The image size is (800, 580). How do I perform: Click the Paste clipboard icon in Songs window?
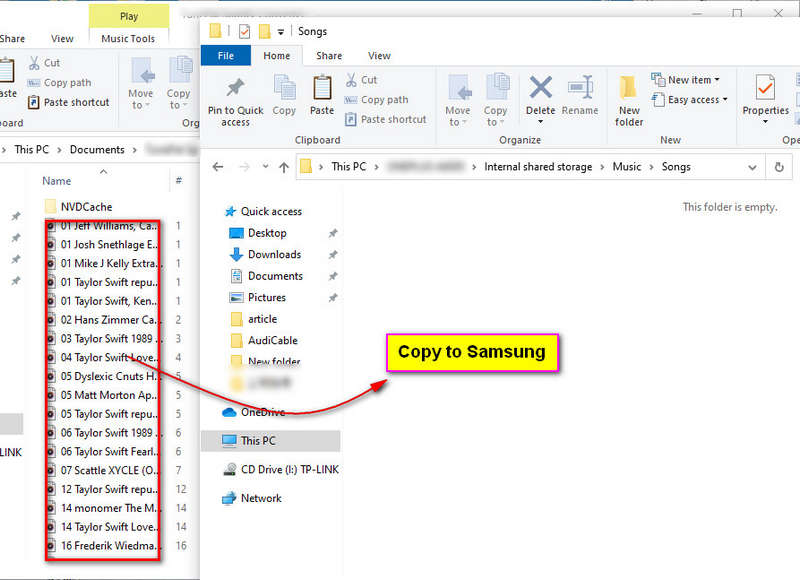pos(322,88)
